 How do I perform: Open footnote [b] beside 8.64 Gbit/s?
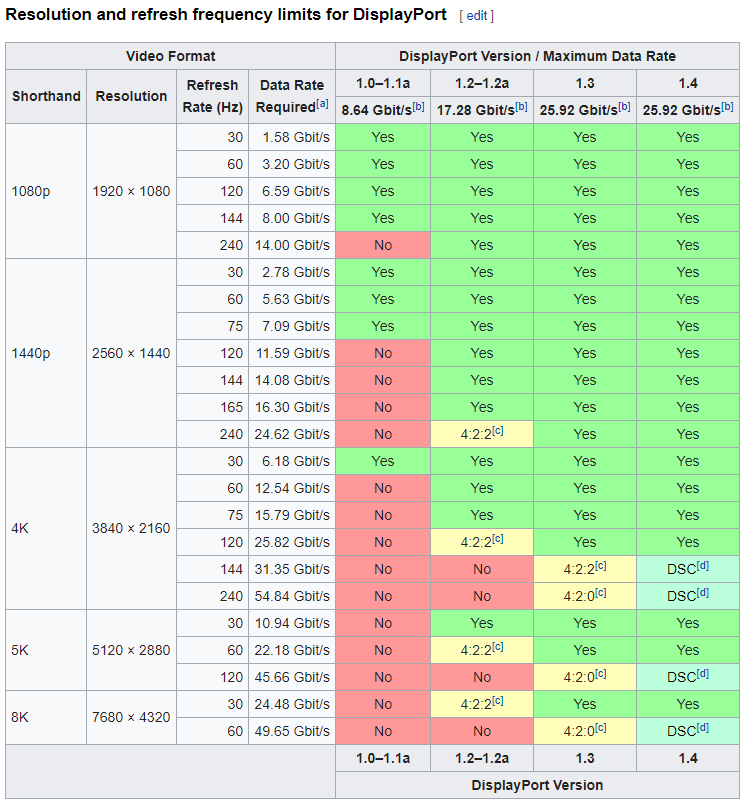[x=418, y=106]
